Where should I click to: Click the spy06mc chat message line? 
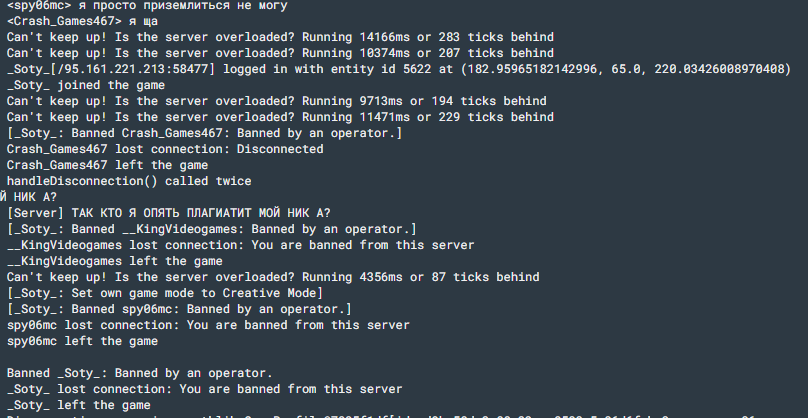[x=146, y=5]
